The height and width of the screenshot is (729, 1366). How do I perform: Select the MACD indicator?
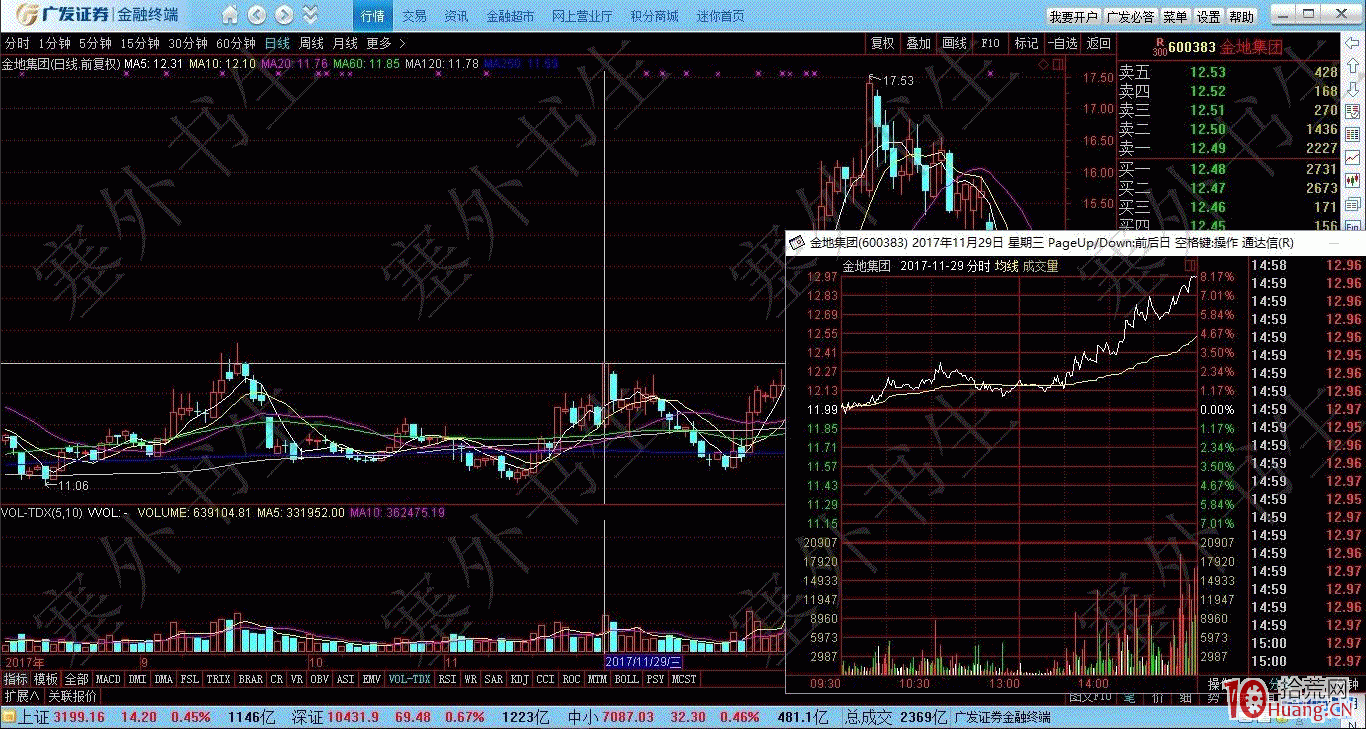108,679
